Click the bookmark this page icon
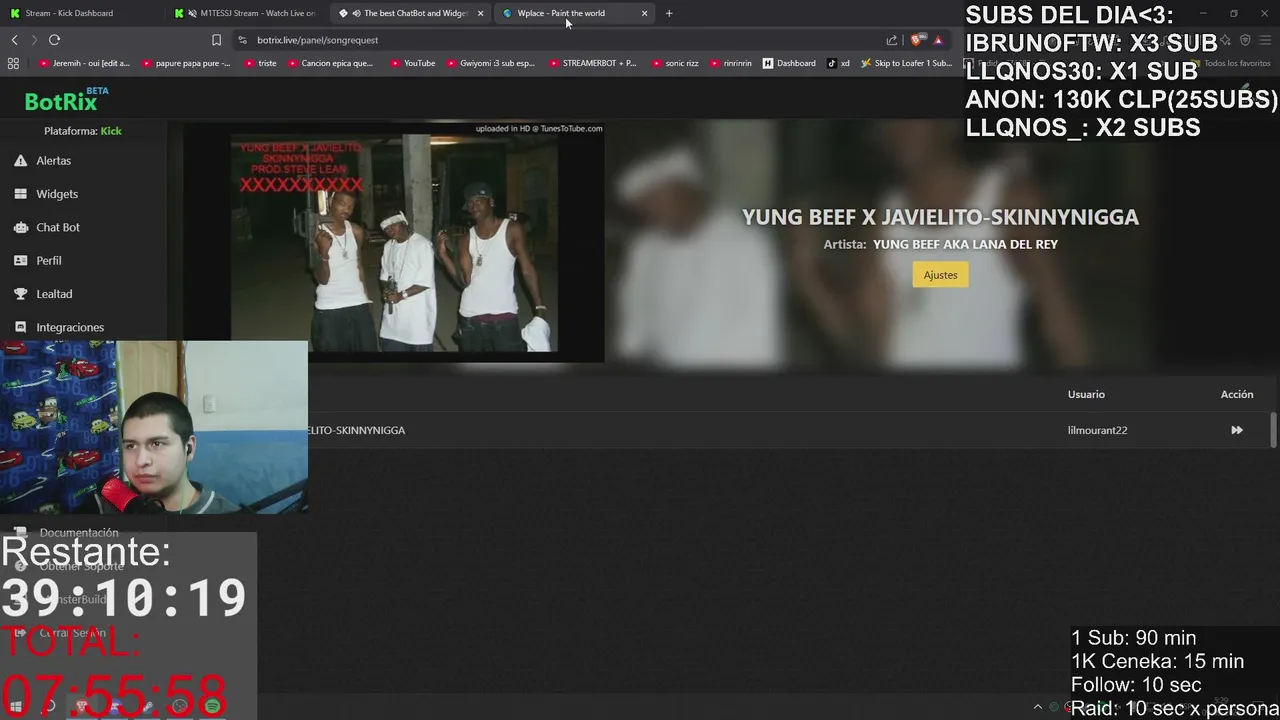 (x=216, y=40)
